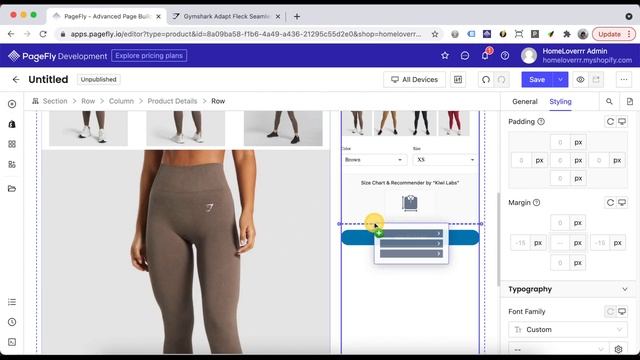The image size is (640, 360).
Task: Click the styling panel vertical scrollbar
Action: pyautogui.click(x=498, y=239)
